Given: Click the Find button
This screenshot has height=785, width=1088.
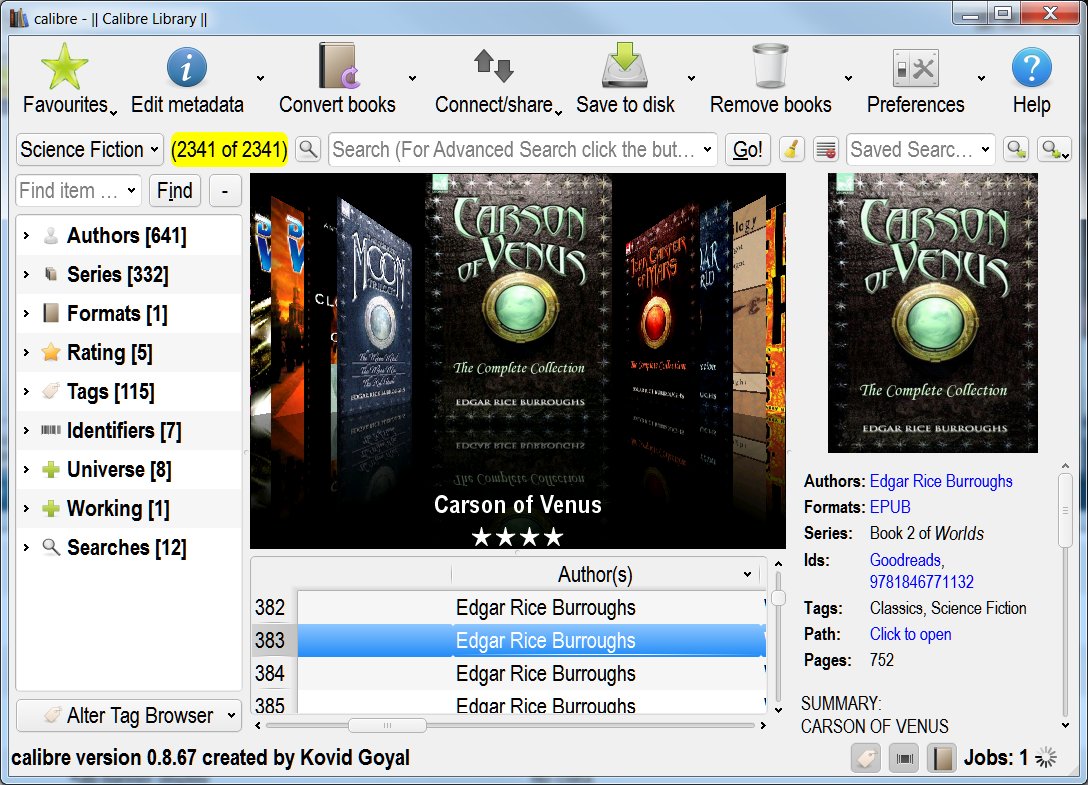Looking at the screenshot, I should [175, 190].
